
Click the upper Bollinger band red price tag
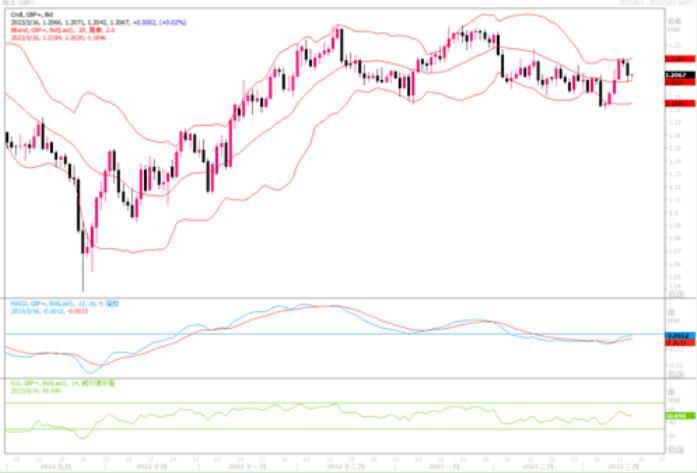(x=680, y=59)
